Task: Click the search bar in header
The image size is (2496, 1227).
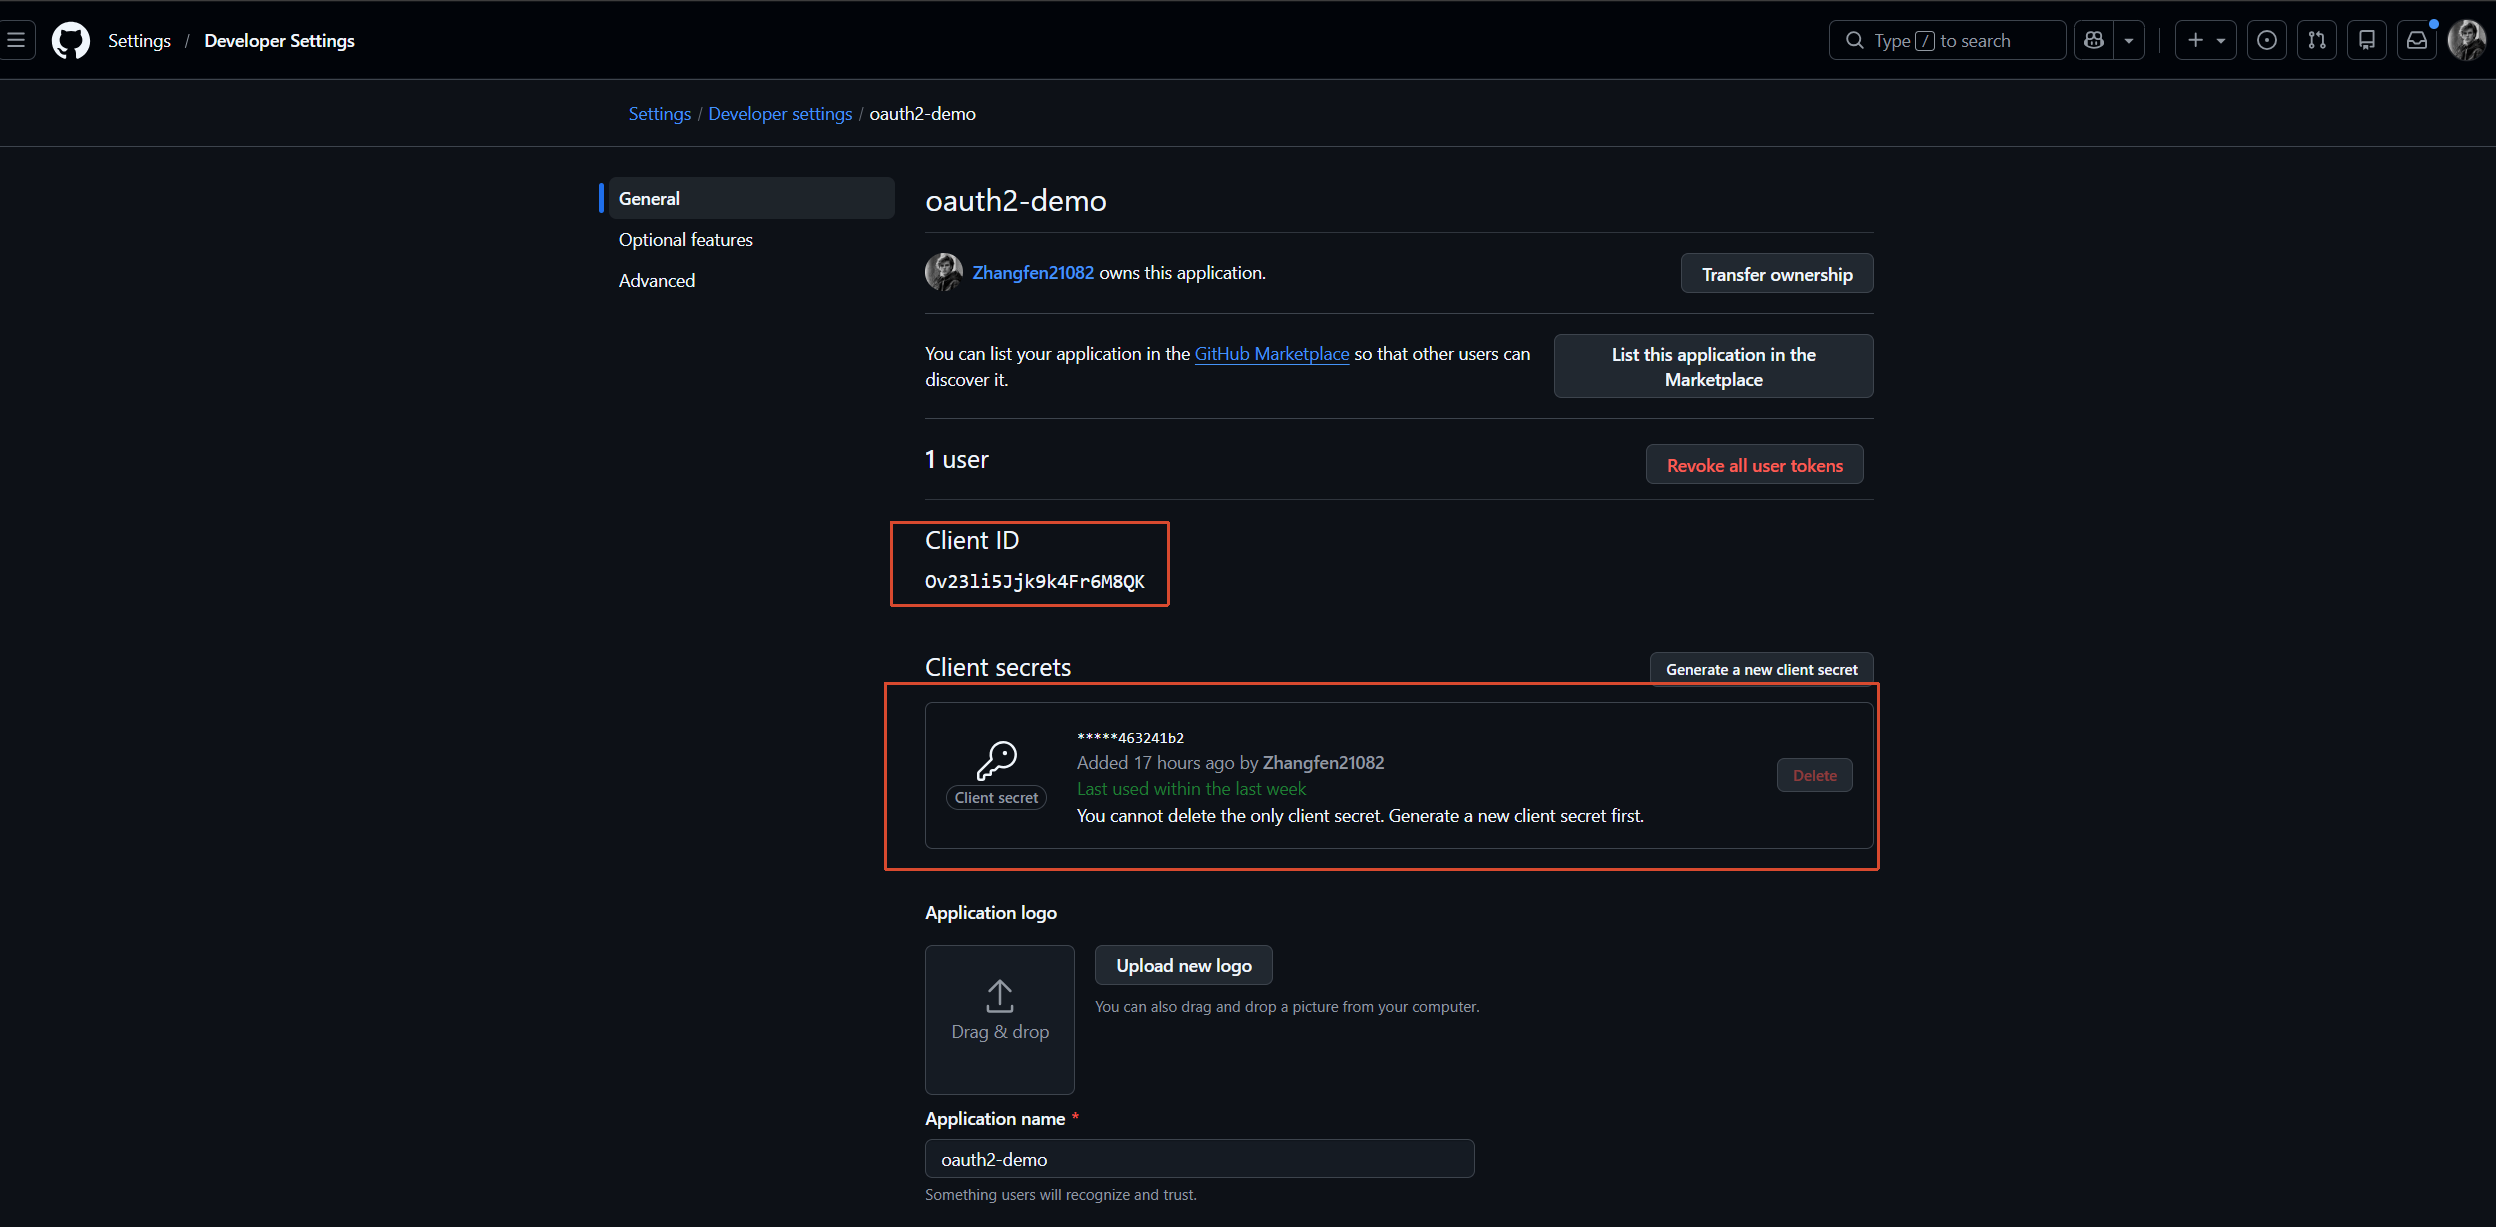Action: (1947, 40)
